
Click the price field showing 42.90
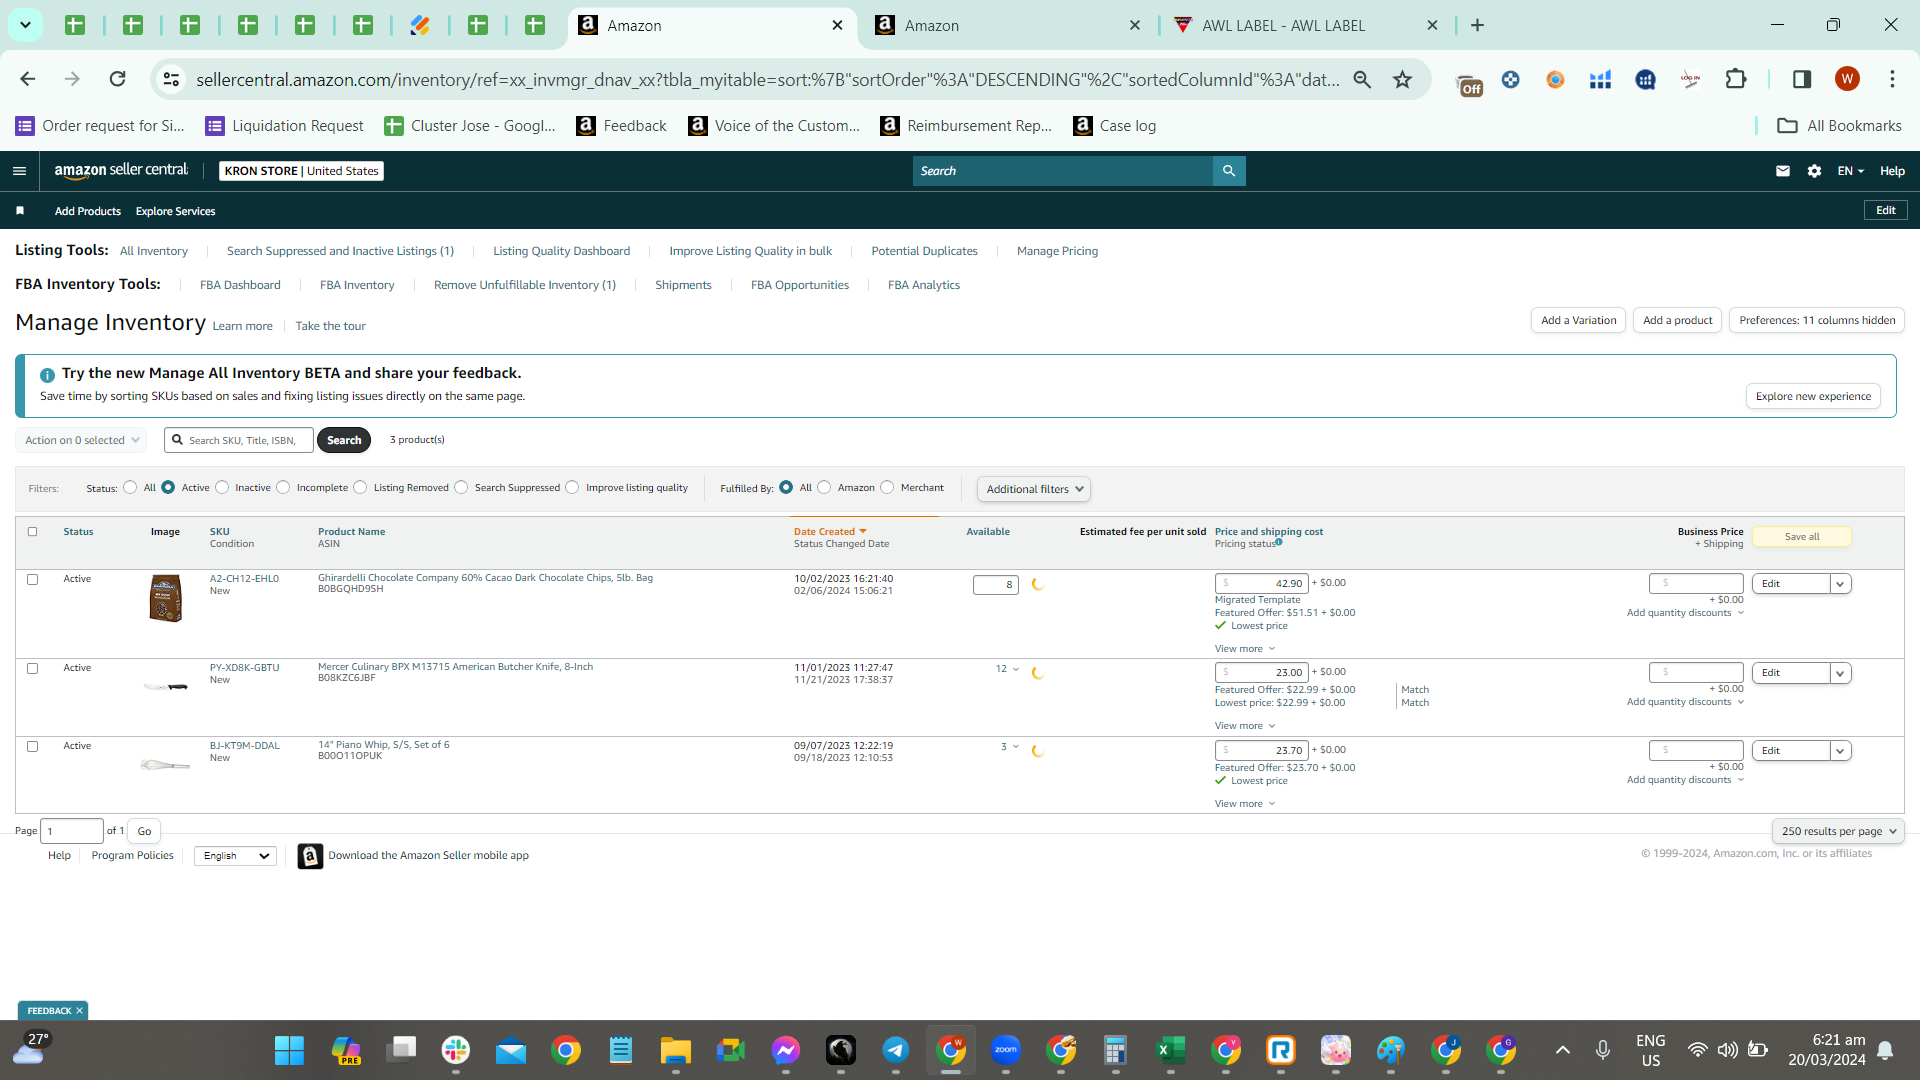pos(1262,584)
